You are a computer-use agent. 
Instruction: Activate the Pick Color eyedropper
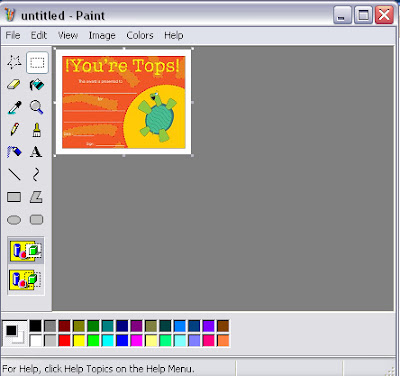click(14, 107)
